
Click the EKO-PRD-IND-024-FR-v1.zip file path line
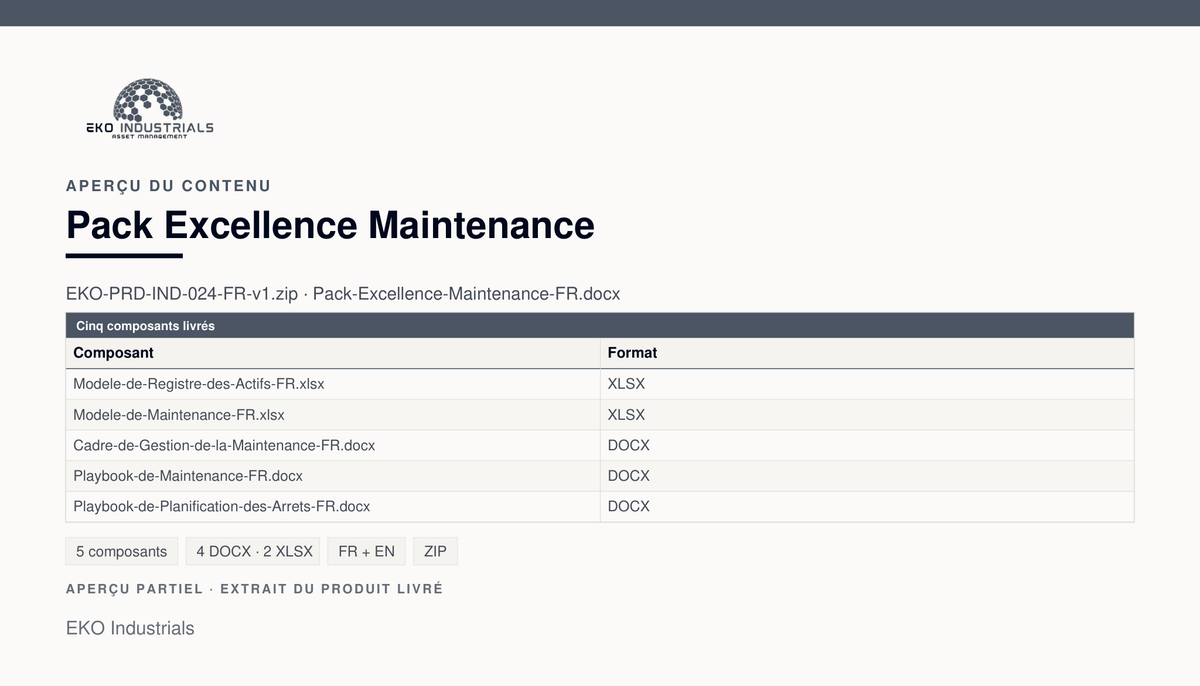pyautogui.click(x=343, y=294)
